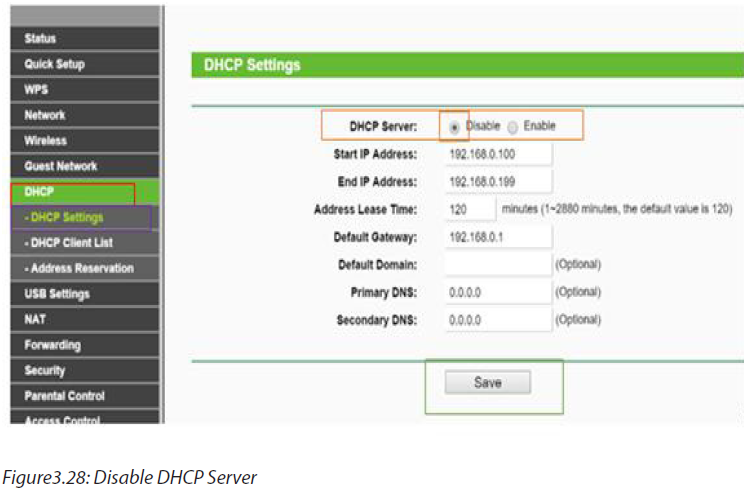
Task: Click the Default Domain text field
Action: pyautogui.click(x=498, y=264)
